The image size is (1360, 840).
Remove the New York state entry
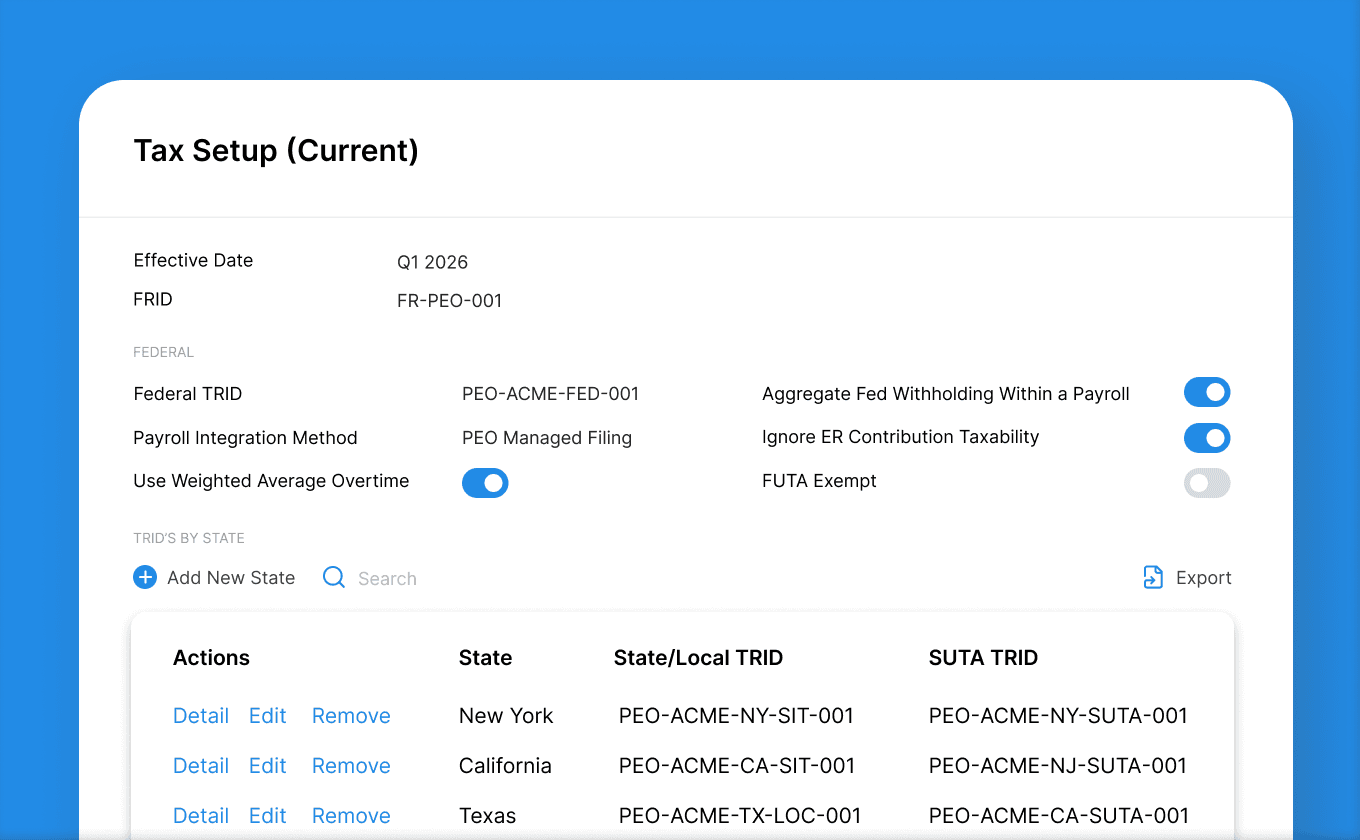(x=351, y=715)
